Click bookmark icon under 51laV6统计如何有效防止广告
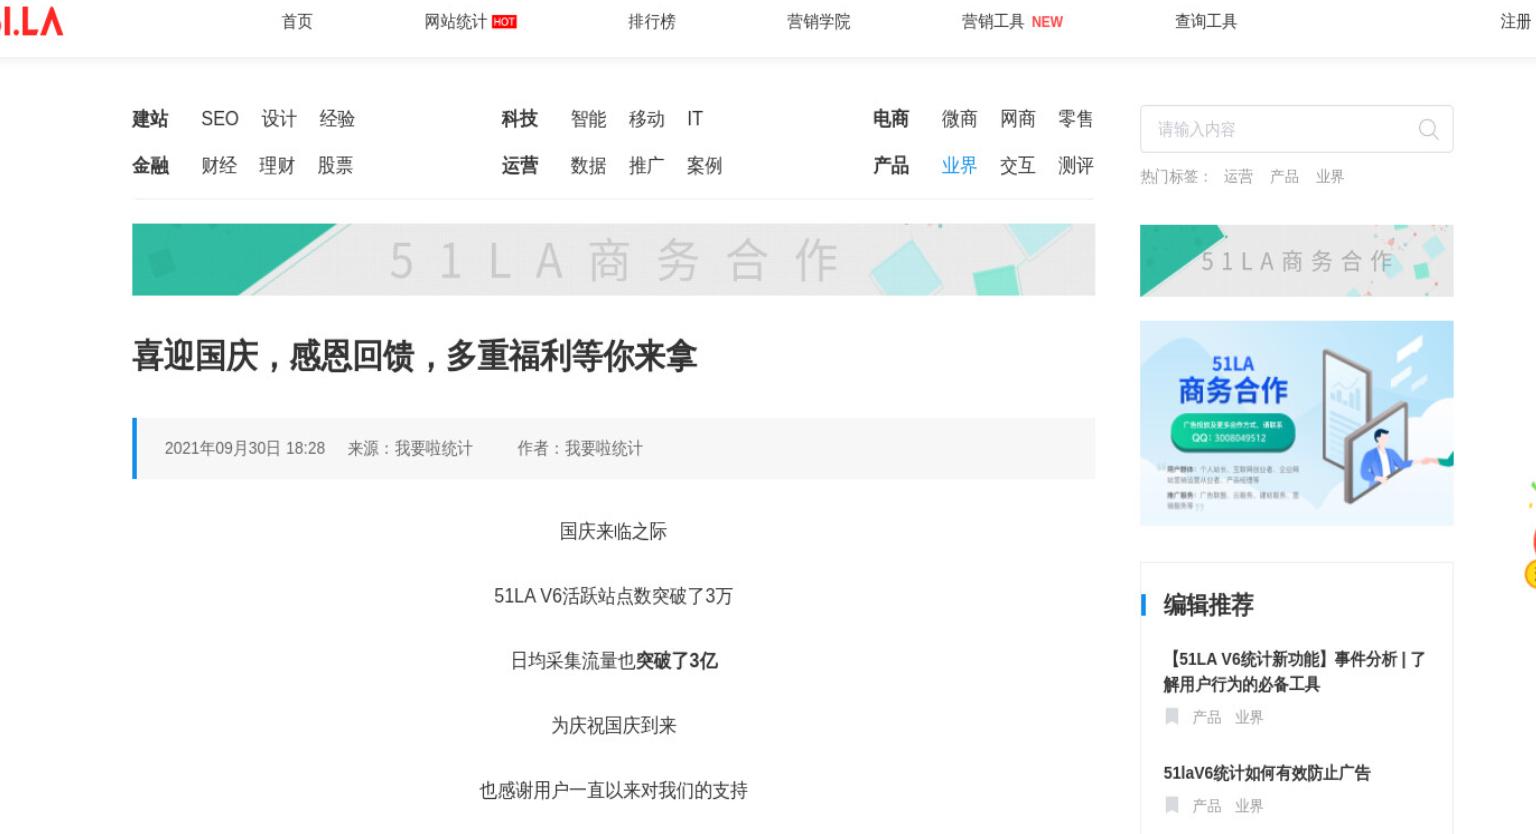Viewport: 1536px width, 834px height. pyautogui.click(x=1172, y=805)
